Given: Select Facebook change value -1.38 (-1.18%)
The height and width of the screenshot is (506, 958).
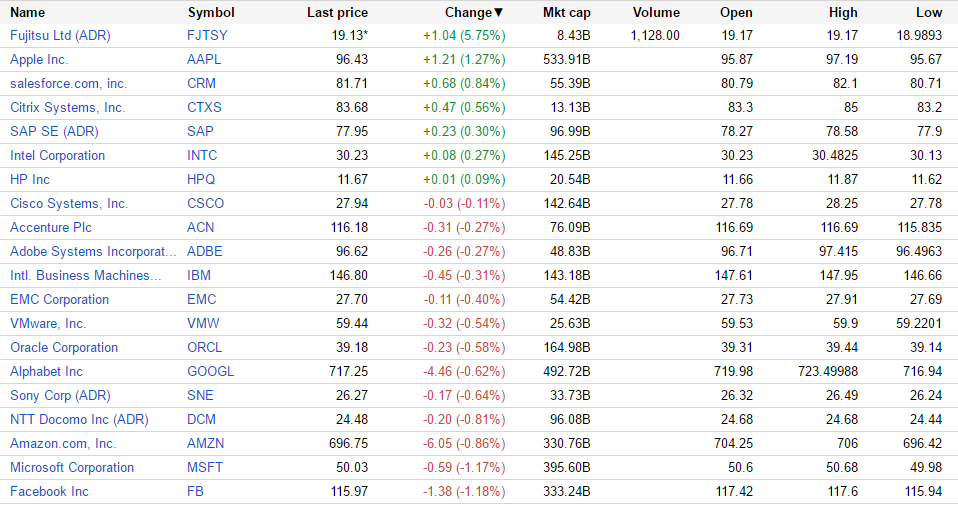Looking at the screenshot, I should [x=464, y=491].
